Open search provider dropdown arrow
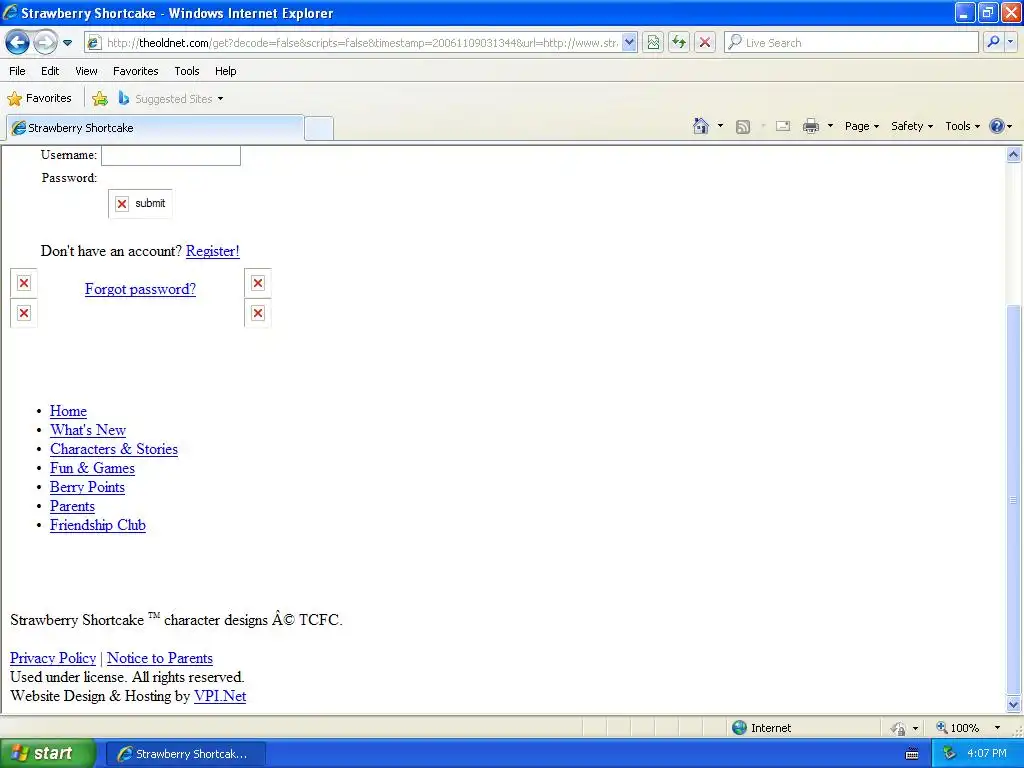Viewport: 1024px width, 768px height. (x=1010, y=42)
